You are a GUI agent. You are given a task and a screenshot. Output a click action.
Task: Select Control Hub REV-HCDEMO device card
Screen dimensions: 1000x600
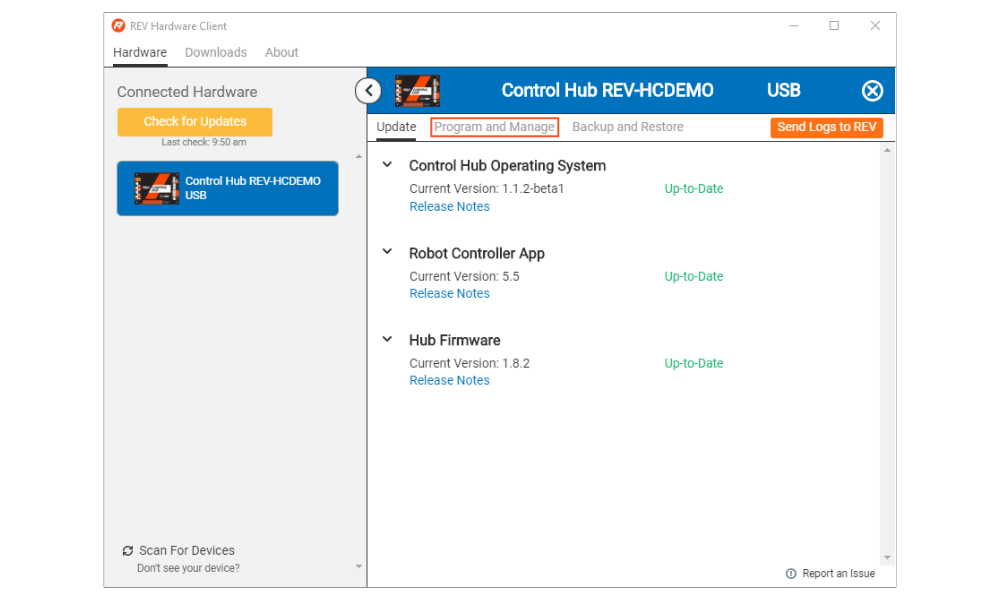click(x=227, y=188)
